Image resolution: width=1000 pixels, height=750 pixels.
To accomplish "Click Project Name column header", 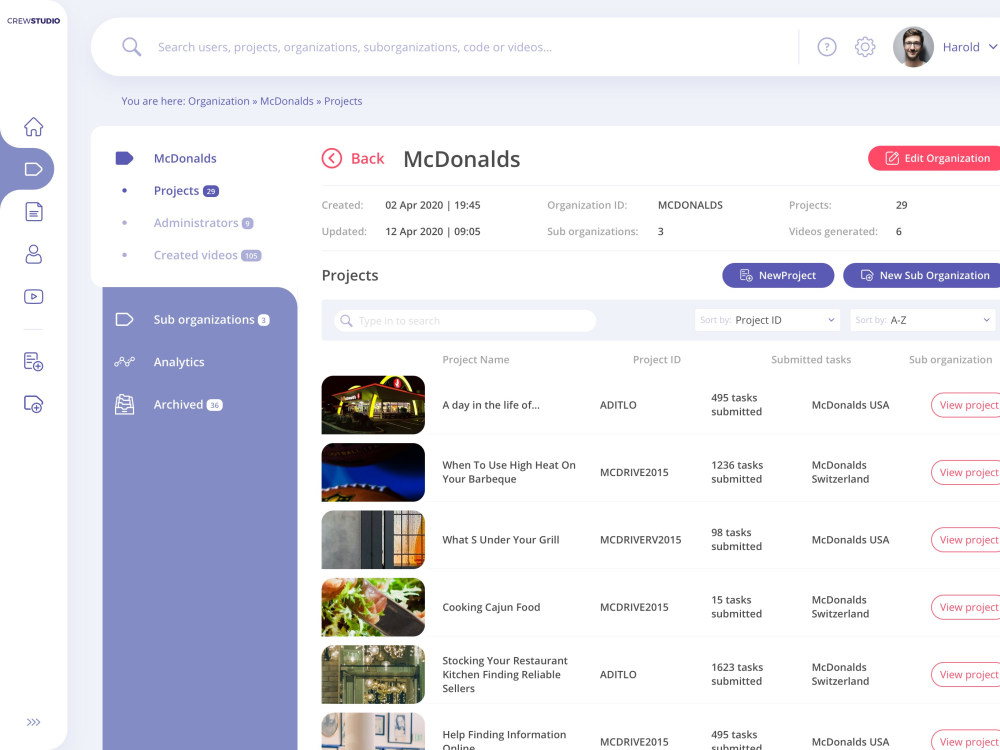I will point(476,360).
